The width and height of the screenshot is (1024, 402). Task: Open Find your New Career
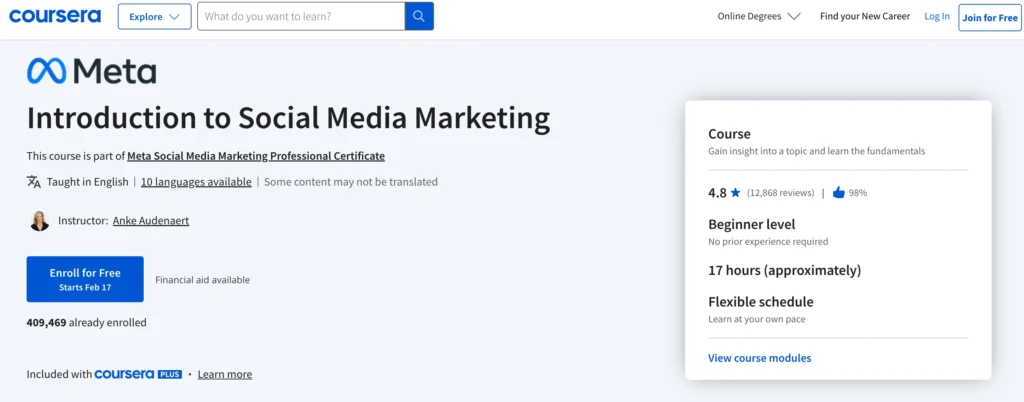point(865,16)
